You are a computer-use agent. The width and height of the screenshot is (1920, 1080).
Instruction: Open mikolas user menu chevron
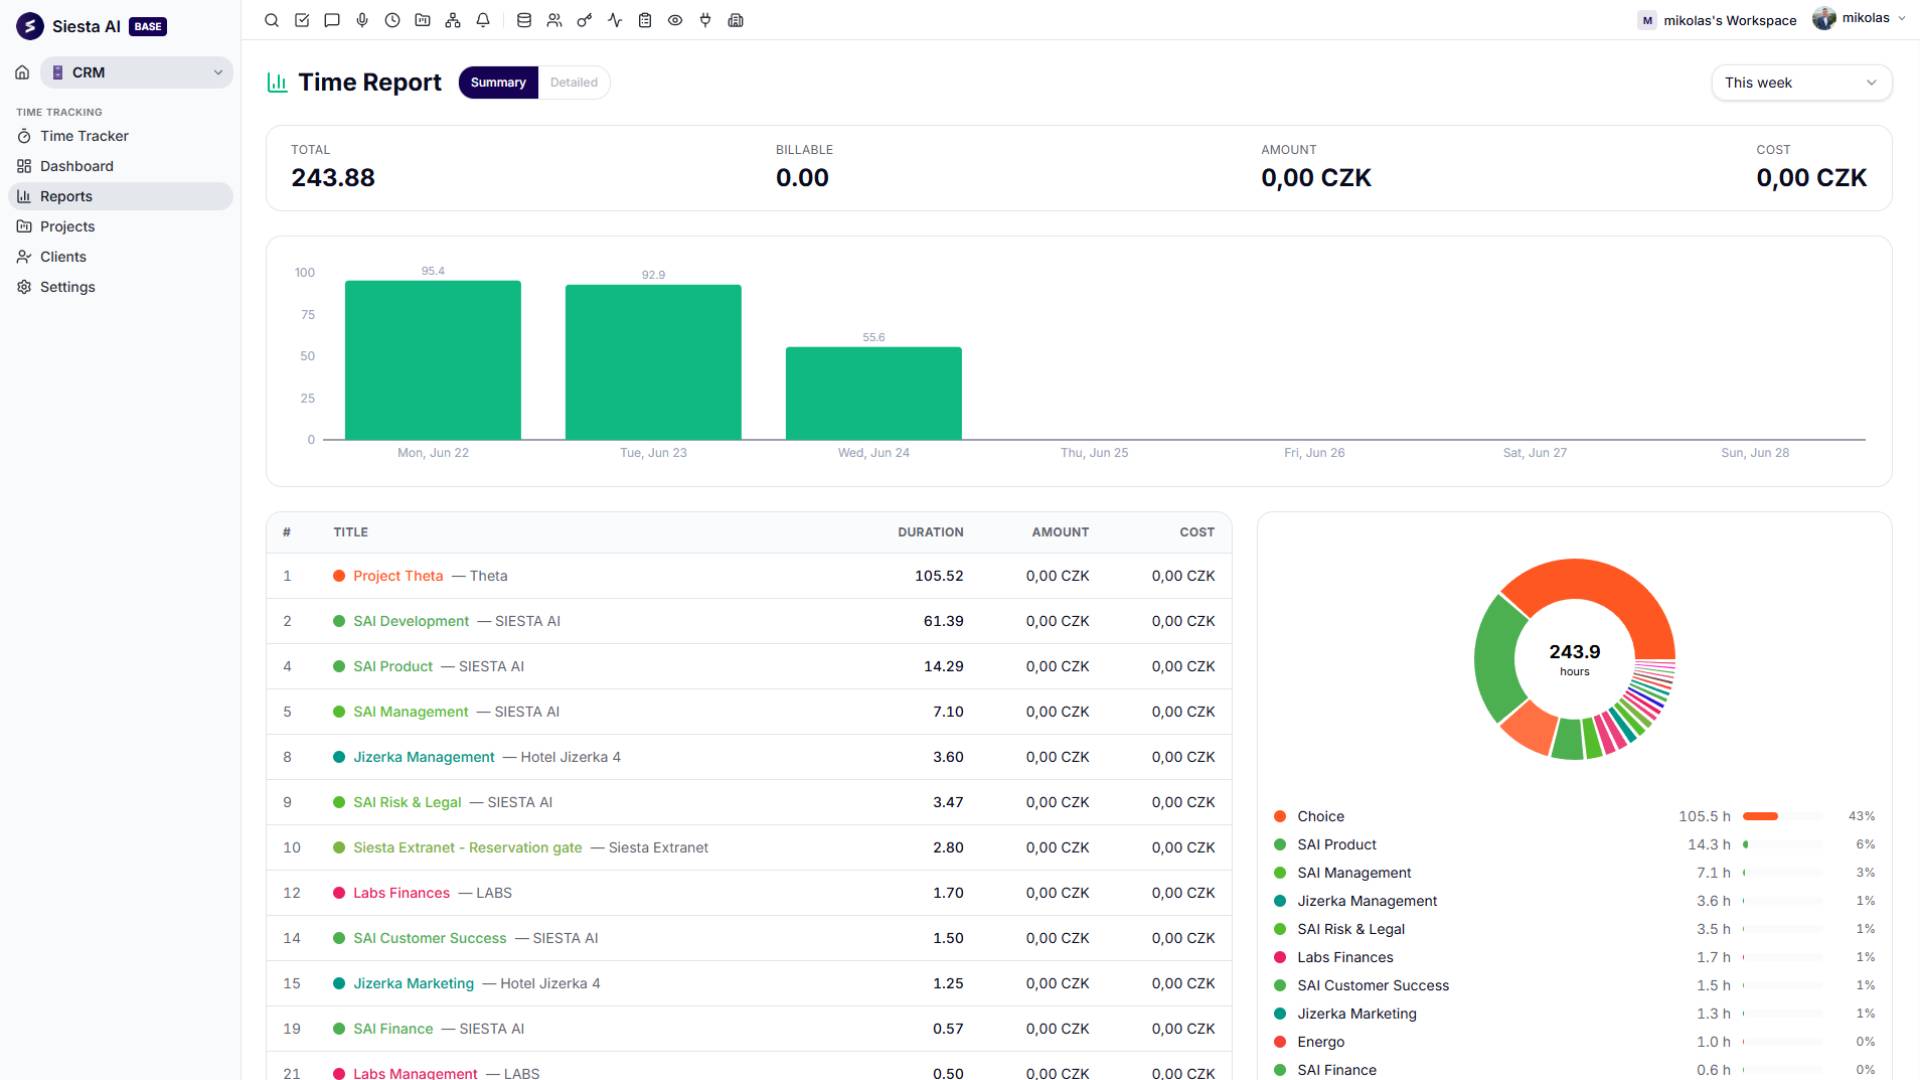[1901, 18]
